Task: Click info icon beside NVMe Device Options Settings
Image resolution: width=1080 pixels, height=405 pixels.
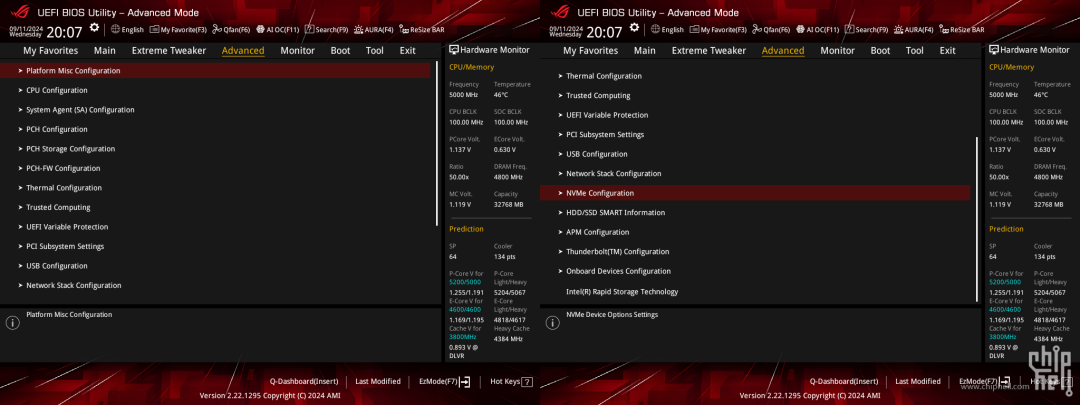Action: pyautogui.click(x=552, y=322)
